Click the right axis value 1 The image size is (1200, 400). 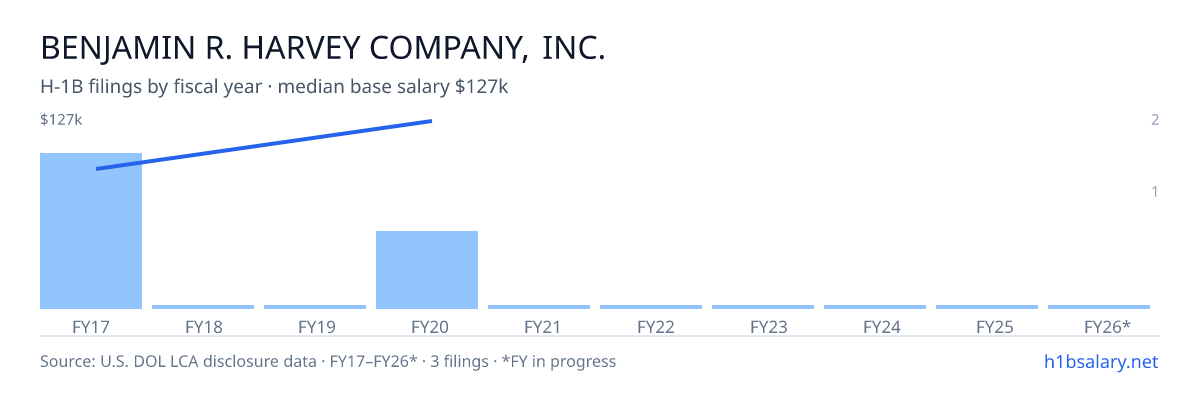pyautogui.click(x=1155, y=191)
